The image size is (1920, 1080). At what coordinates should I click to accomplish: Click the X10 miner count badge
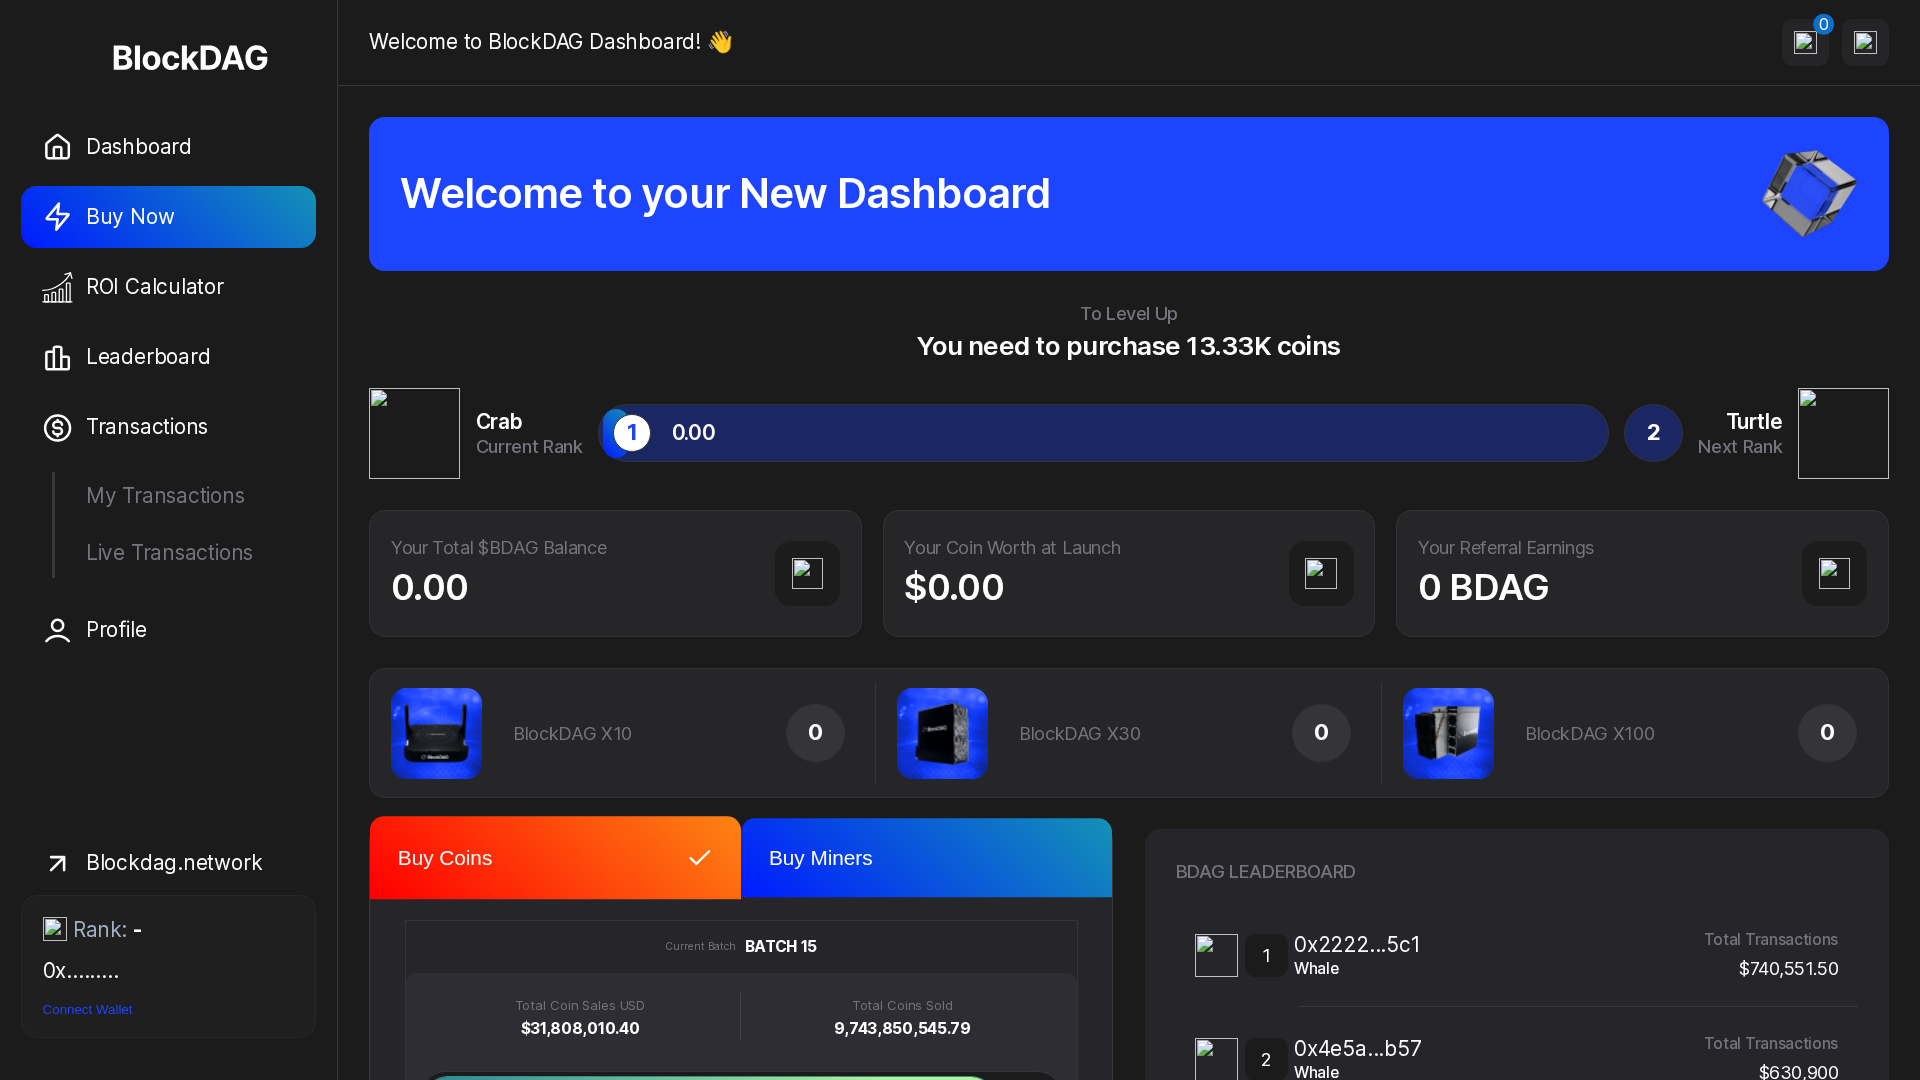(815, 733)
